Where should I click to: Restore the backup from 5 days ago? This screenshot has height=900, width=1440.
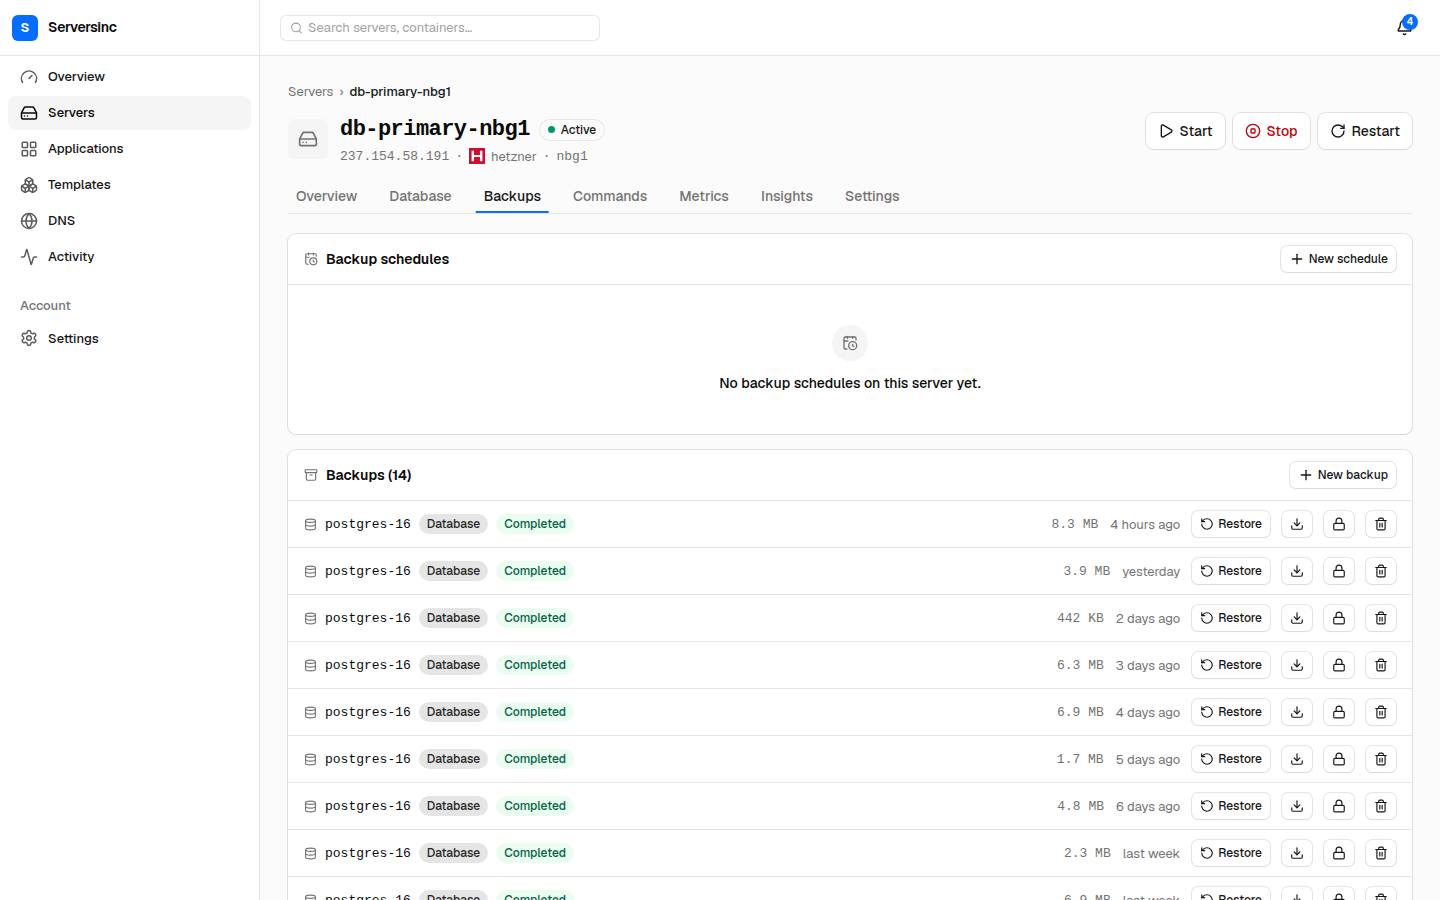pos(1231,759)
